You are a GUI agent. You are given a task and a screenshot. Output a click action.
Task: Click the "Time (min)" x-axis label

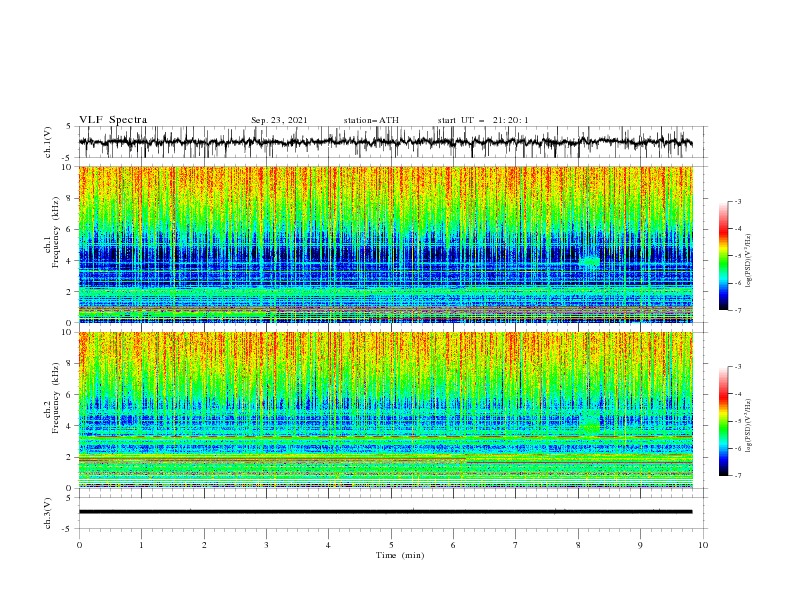[x=400, y=555]
